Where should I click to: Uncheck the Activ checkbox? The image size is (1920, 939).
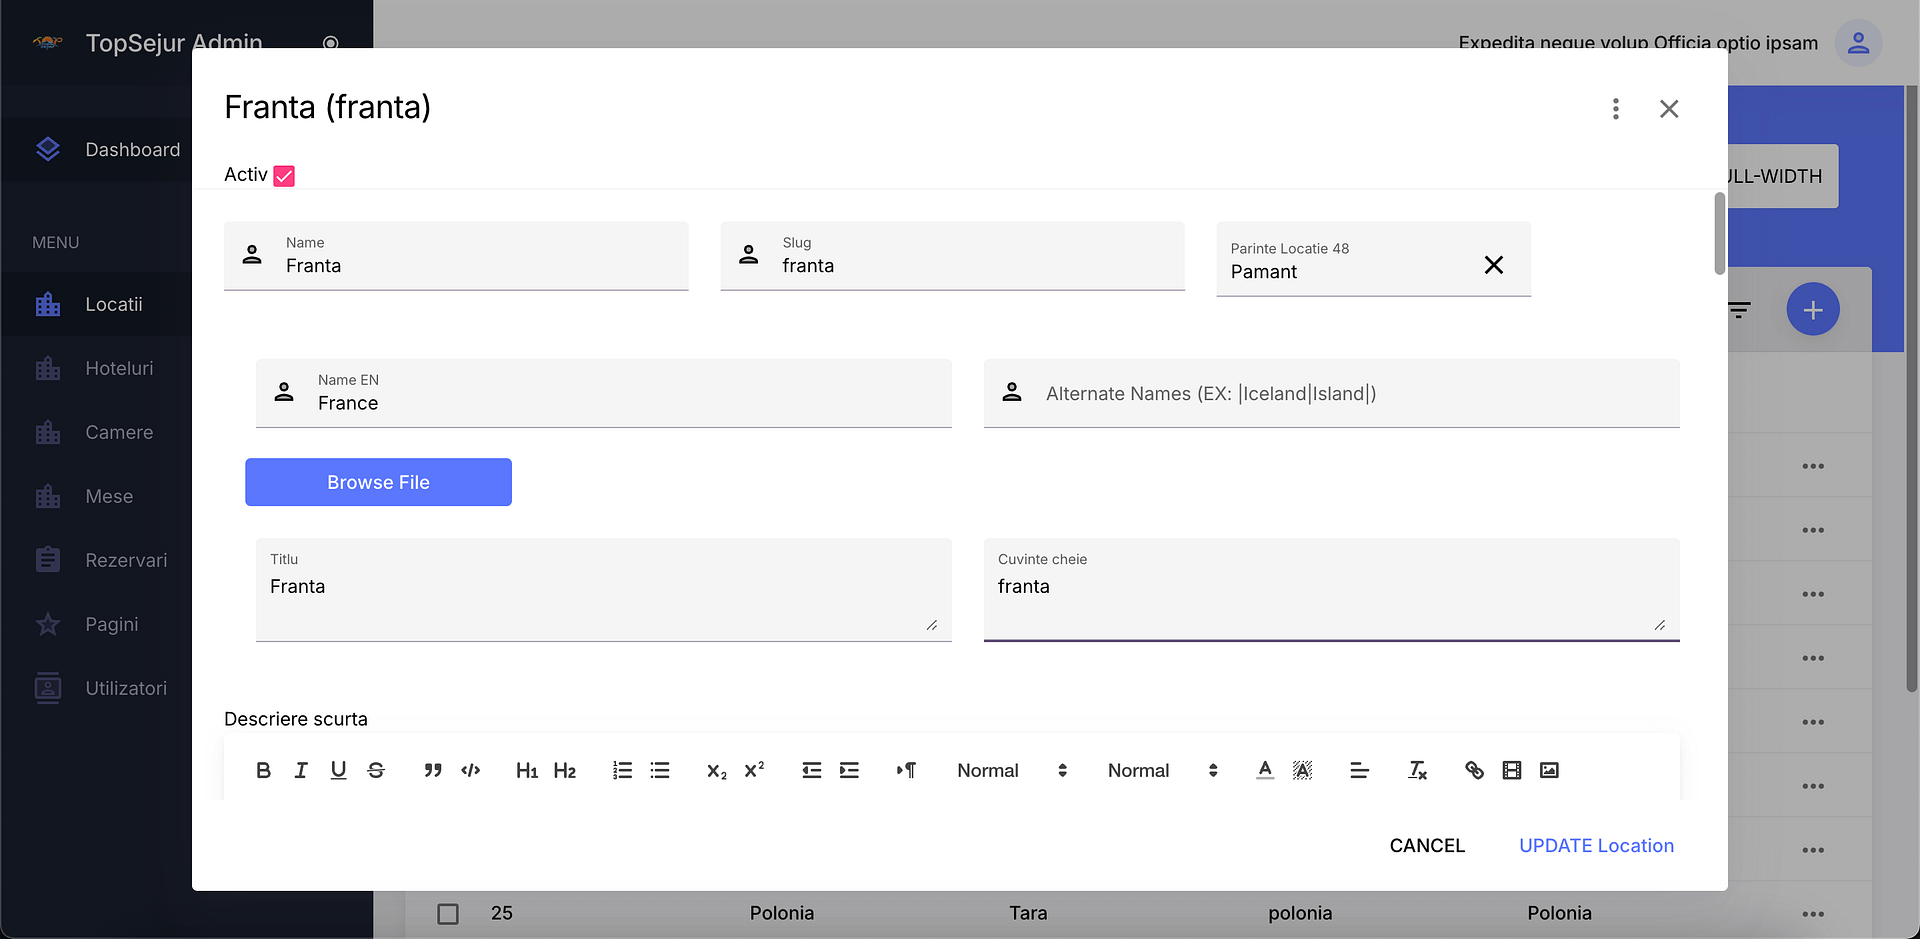pyautogui.click(x=284, y=176)
